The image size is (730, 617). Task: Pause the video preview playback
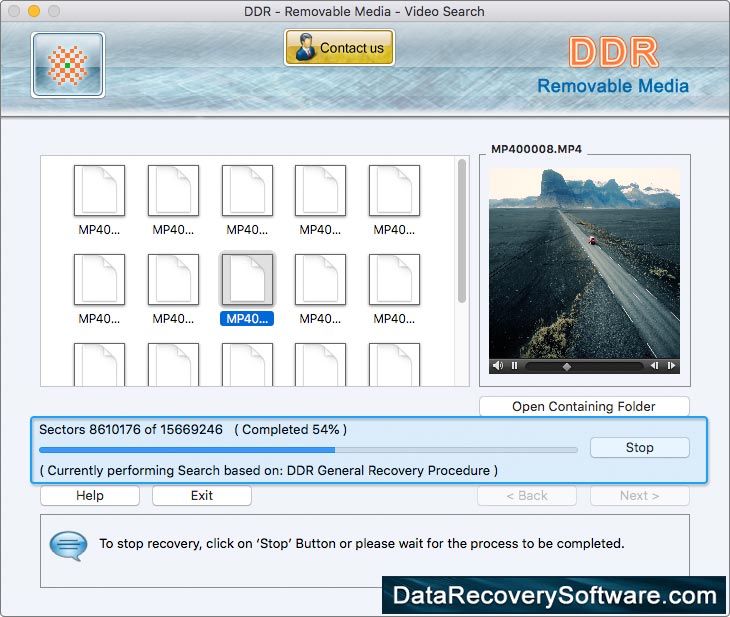pos(514,366)
